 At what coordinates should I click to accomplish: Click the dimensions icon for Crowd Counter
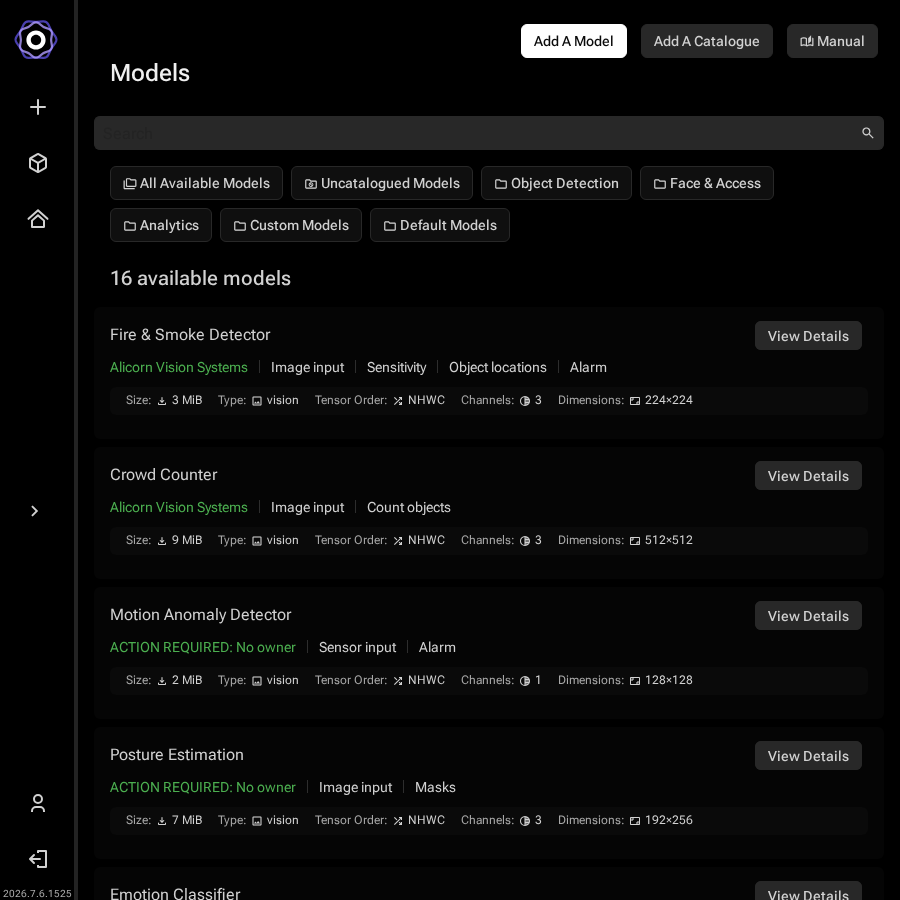635,541
